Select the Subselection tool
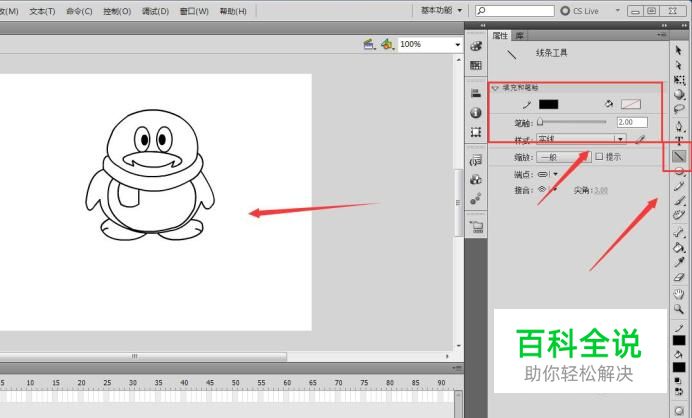Image resolution: width=692 pixels, height=418 pixels. tap(679, 65)
